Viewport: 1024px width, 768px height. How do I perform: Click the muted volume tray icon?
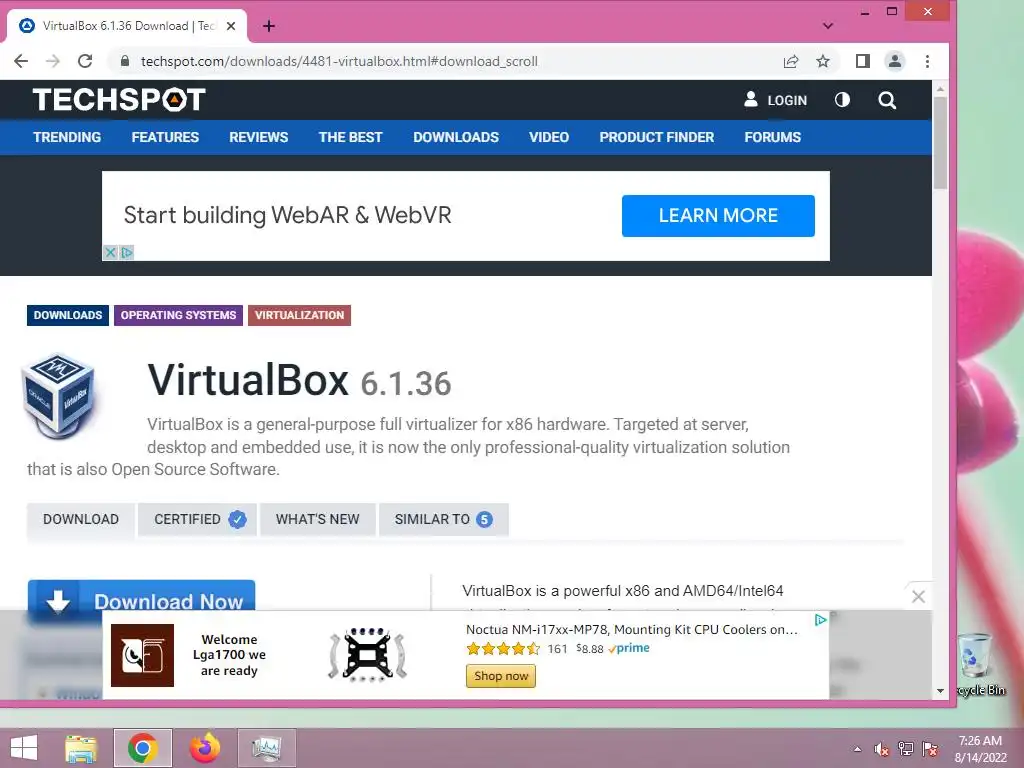882,749
